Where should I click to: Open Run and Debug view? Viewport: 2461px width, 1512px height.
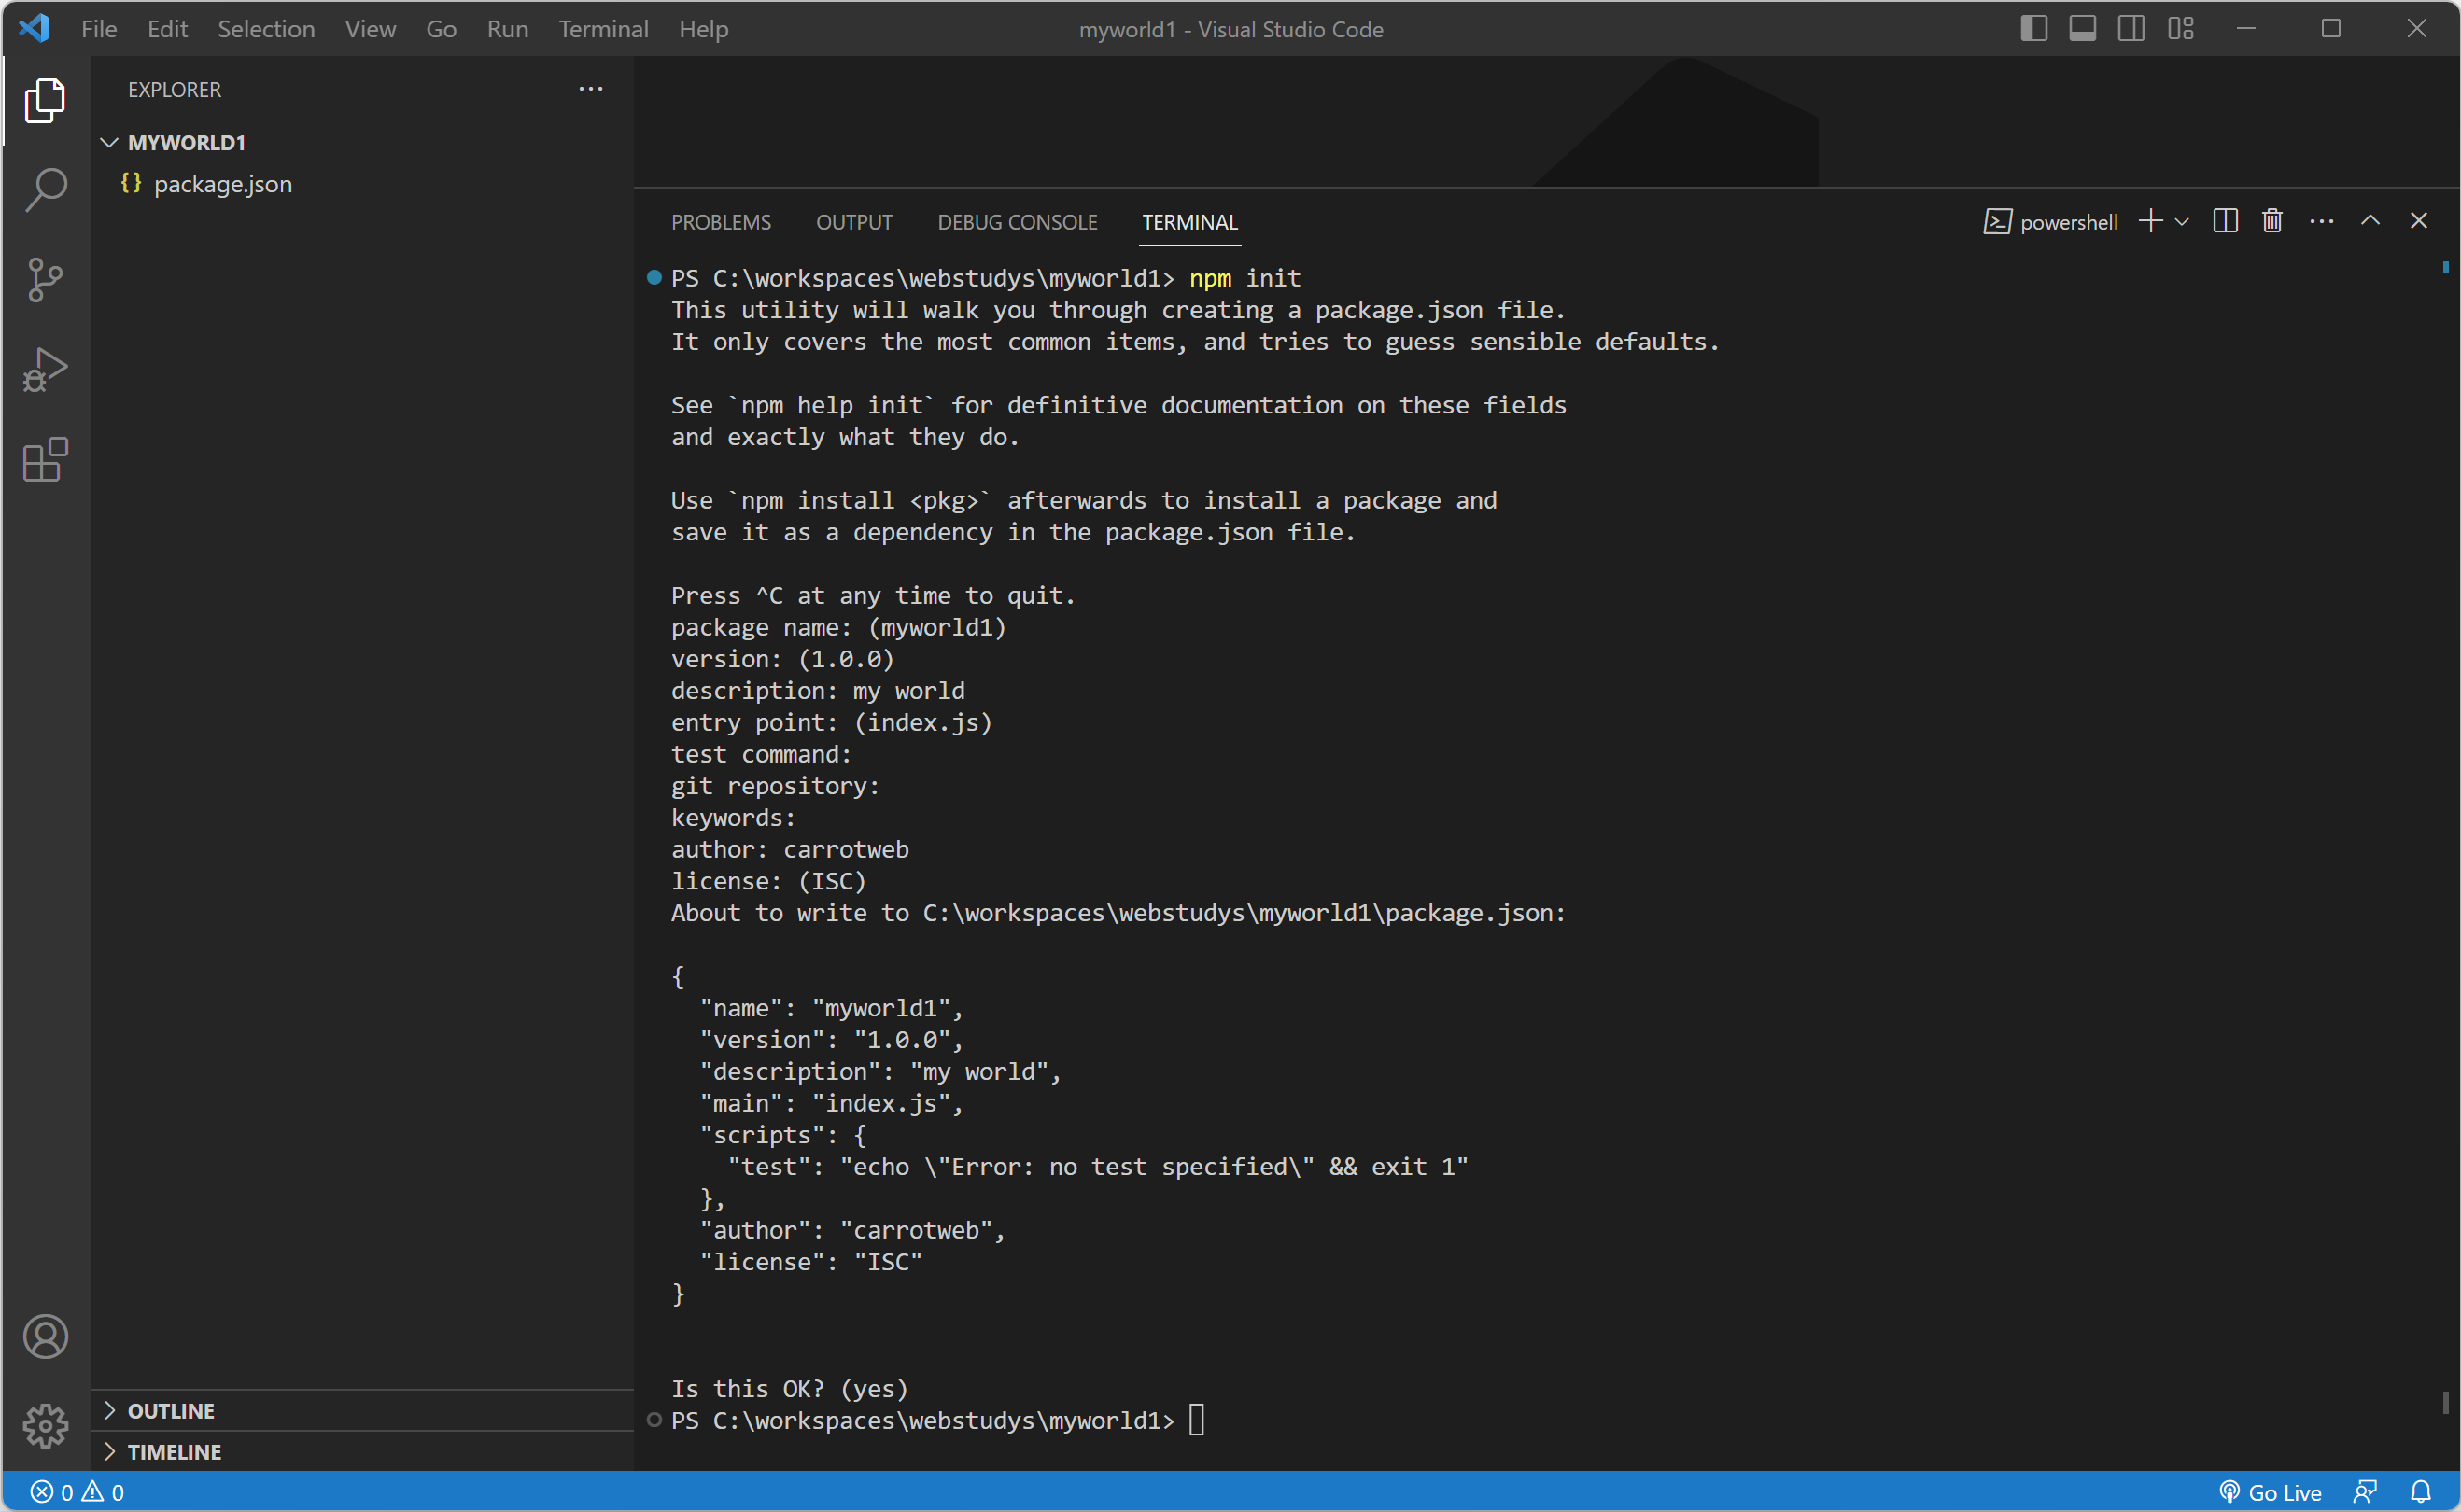(x=45, y=369)
